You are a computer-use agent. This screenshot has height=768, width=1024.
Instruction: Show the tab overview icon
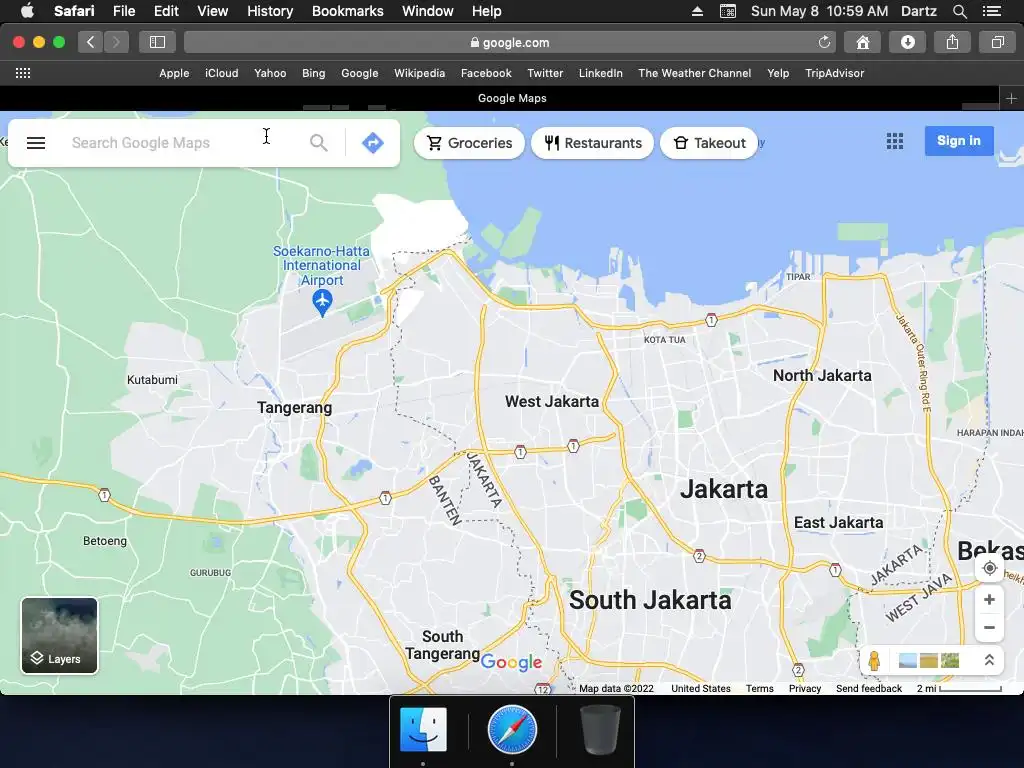[998, 42]
